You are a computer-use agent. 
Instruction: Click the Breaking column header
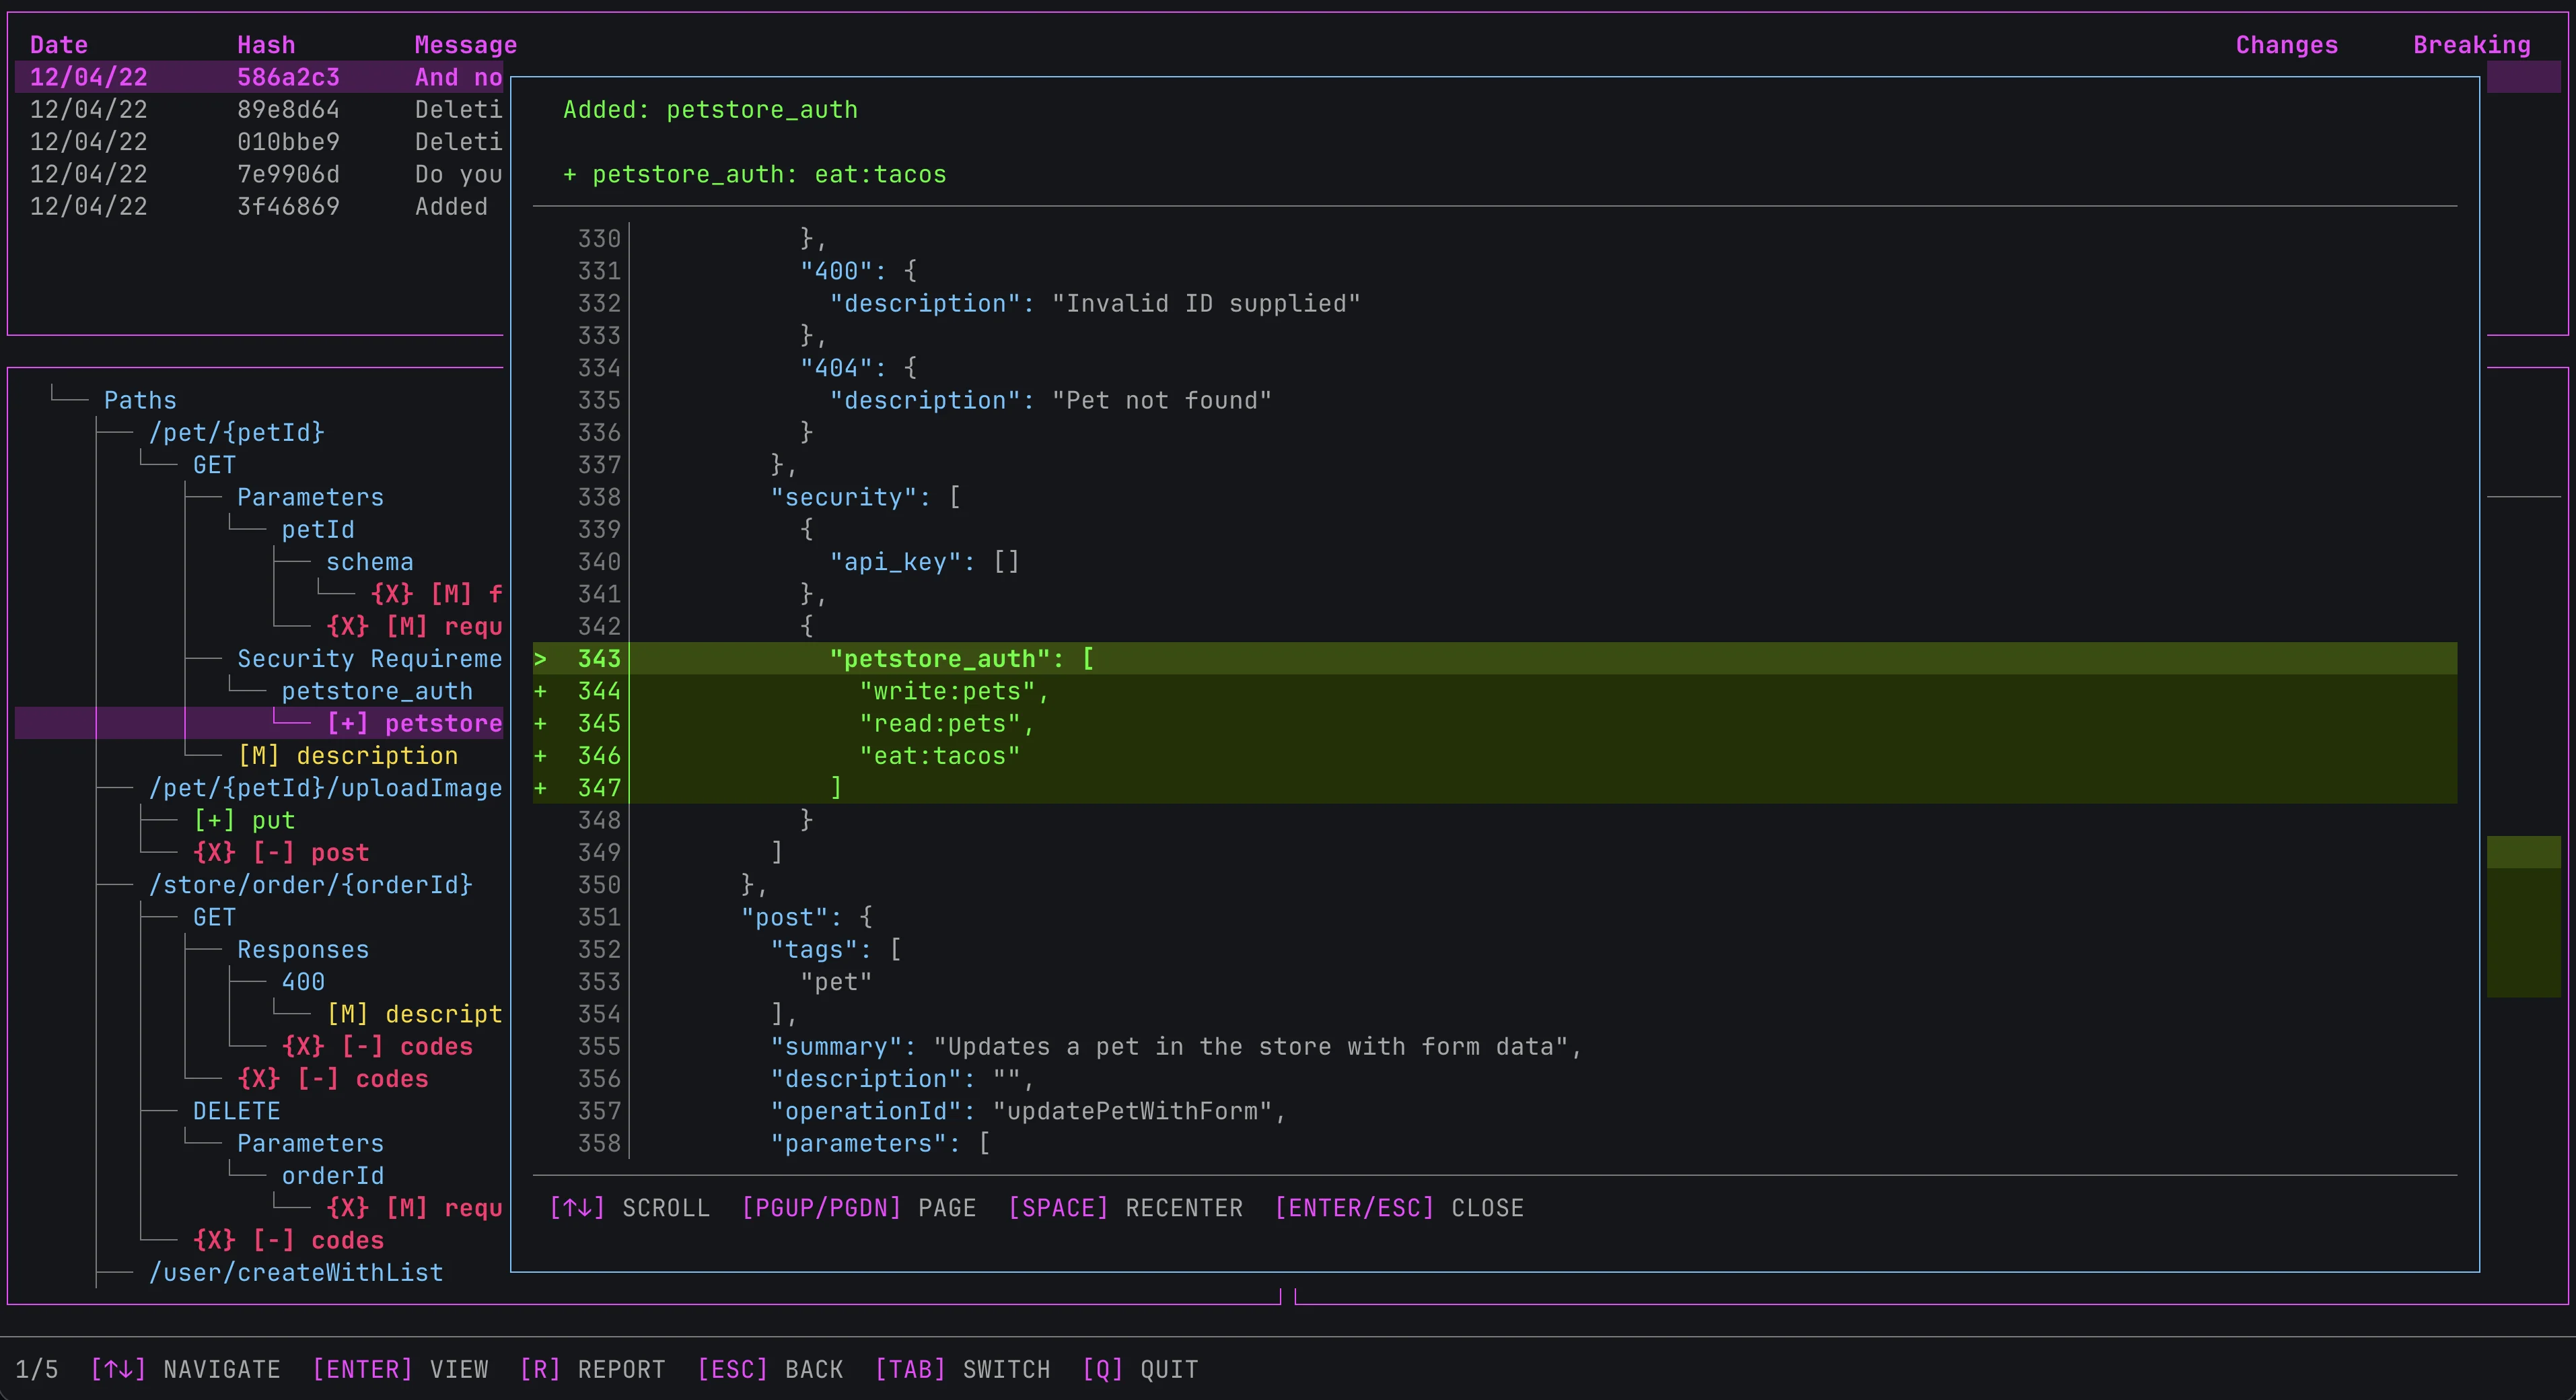pyautogui.click(x=2471, y=45)
